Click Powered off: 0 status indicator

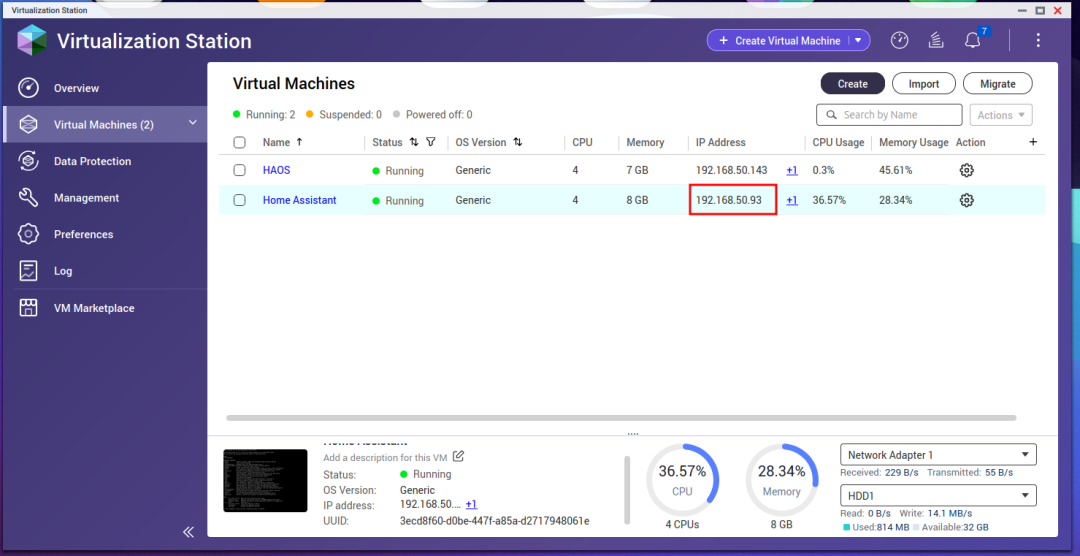[x=433, y=114]
